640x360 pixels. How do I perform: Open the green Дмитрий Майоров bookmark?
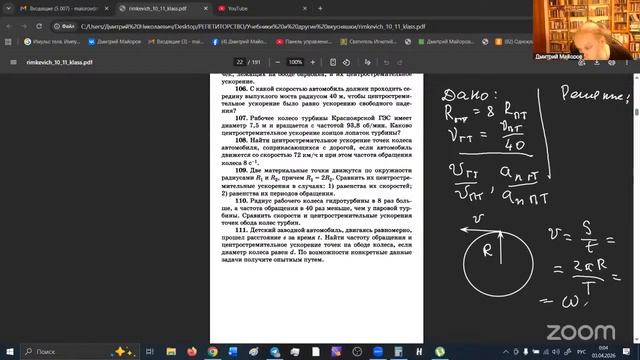click(446, 42)
